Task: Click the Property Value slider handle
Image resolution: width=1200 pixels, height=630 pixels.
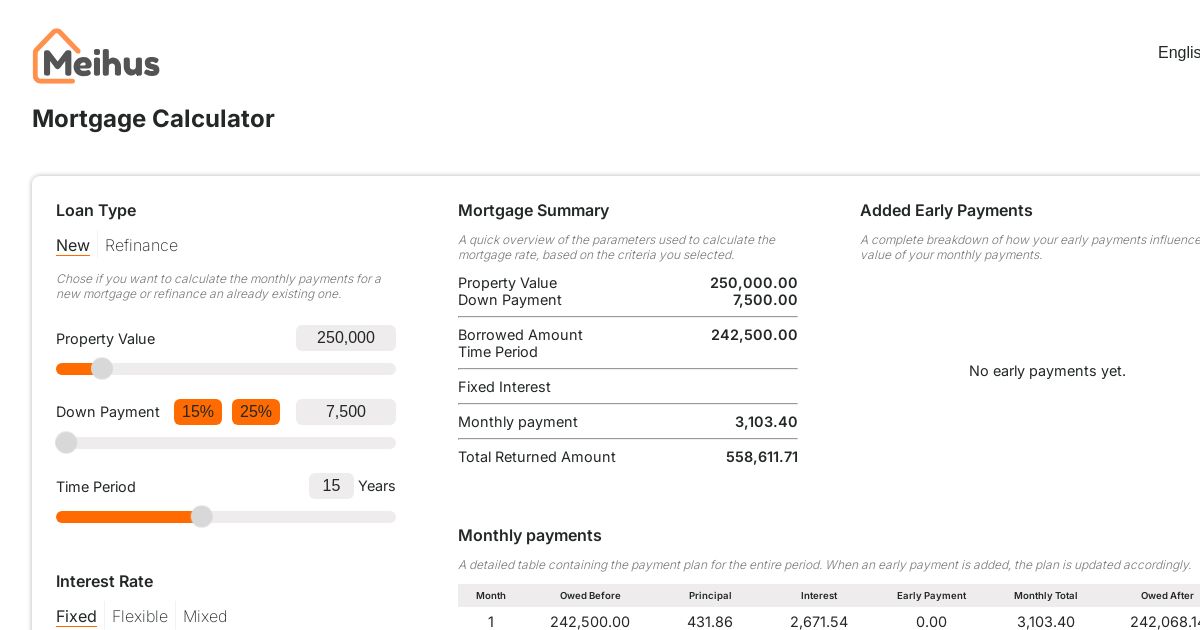Action: point(102,369)
